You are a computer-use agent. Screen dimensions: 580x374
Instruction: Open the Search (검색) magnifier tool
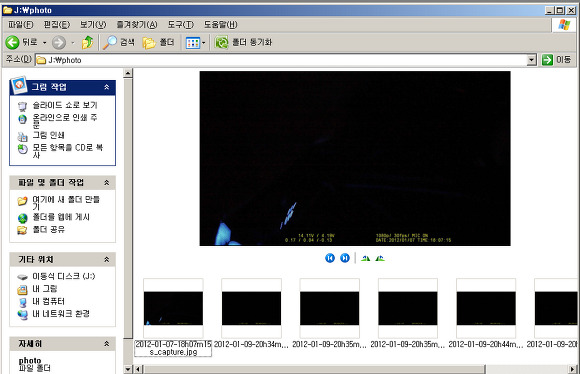pos(109,43)
